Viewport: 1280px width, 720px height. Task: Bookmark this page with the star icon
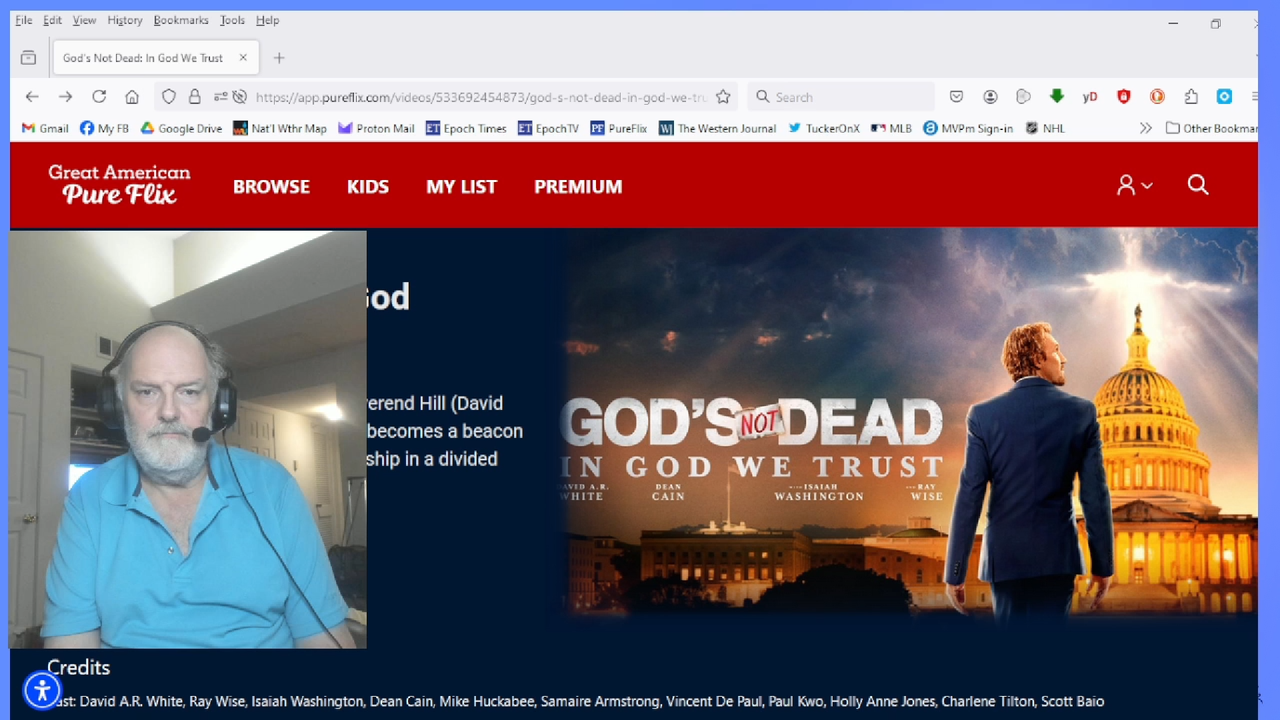pyautogui.click(x=723, y=97)
